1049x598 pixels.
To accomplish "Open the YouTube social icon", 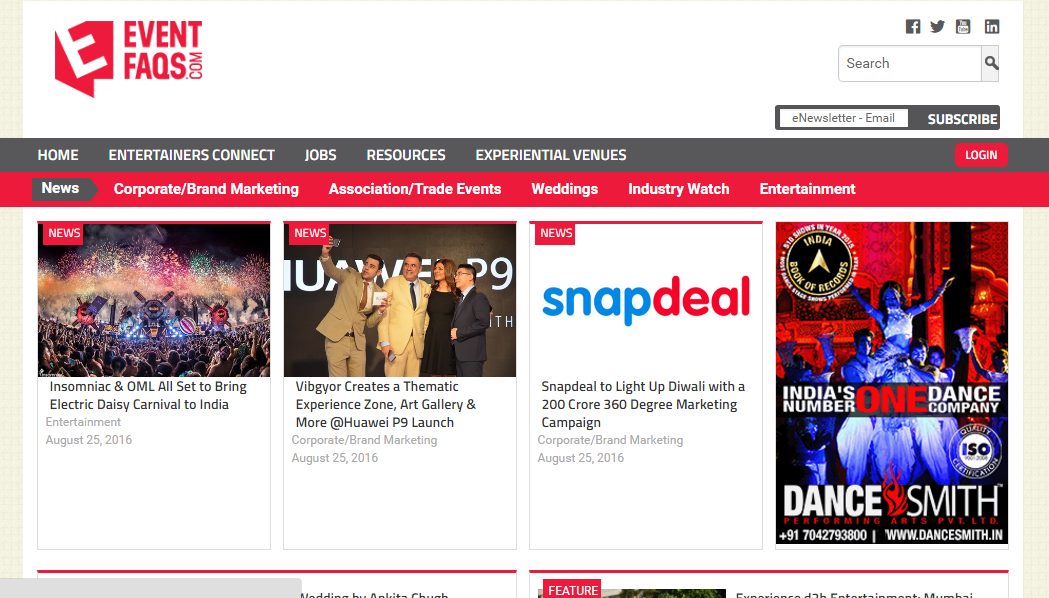I will coord(963,27).
